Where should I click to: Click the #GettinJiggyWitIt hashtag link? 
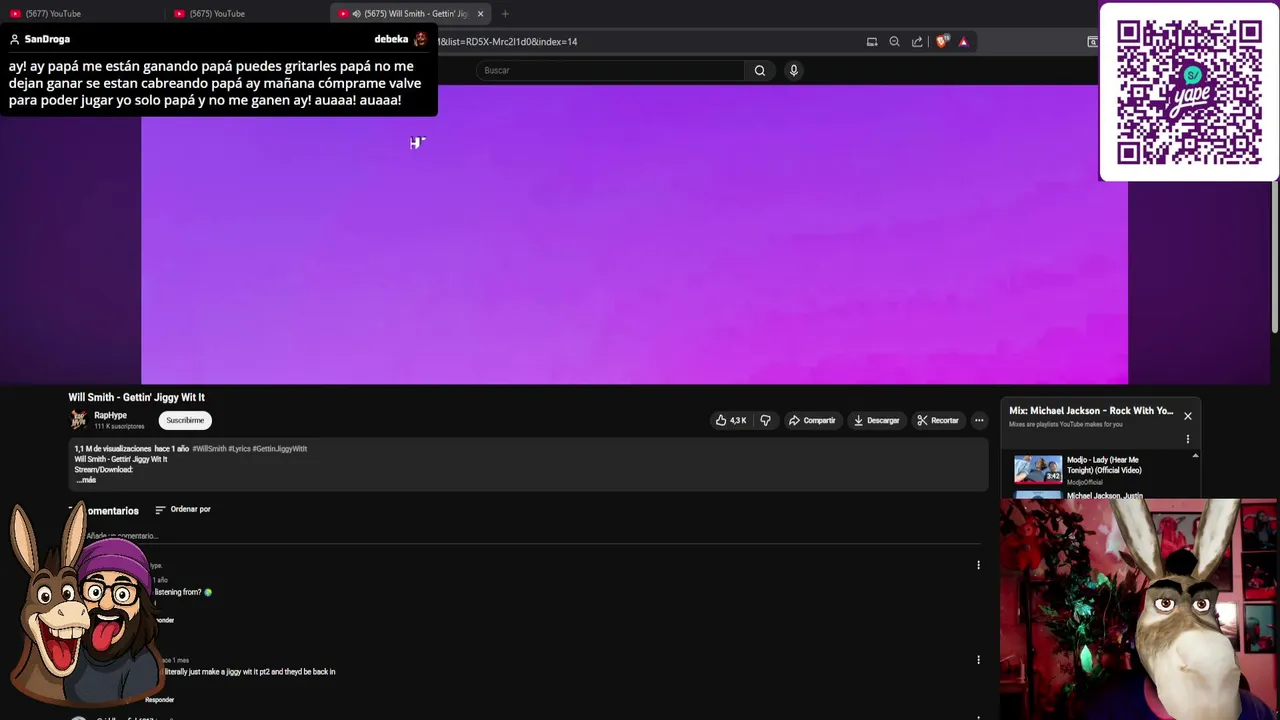tap(279, 449)
